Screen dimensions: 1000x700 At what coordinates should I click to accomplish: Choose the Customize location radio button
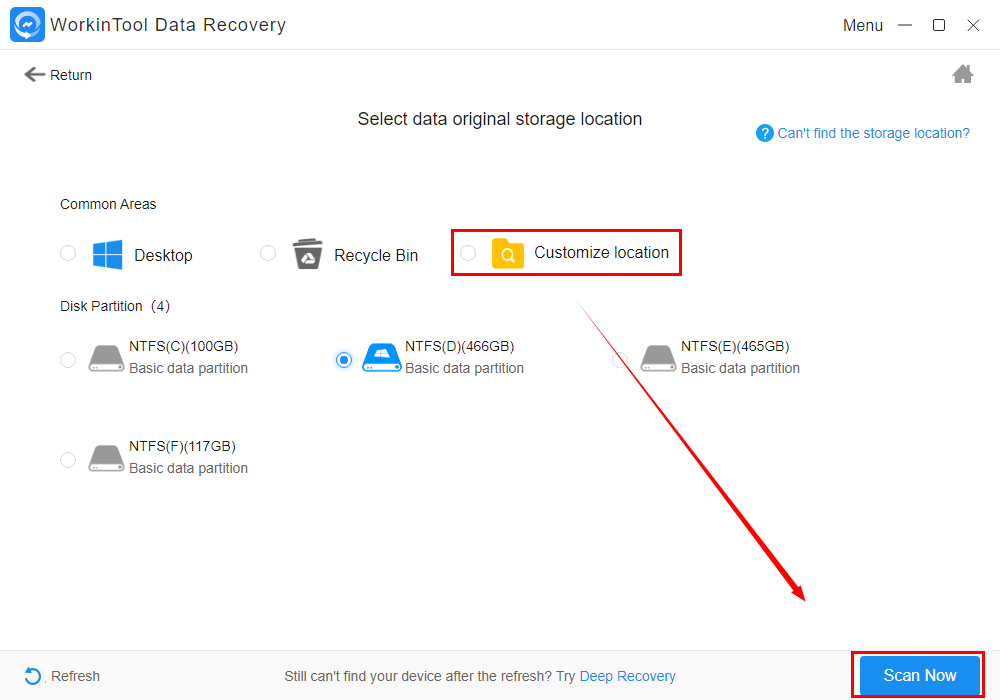click(468, 253)
